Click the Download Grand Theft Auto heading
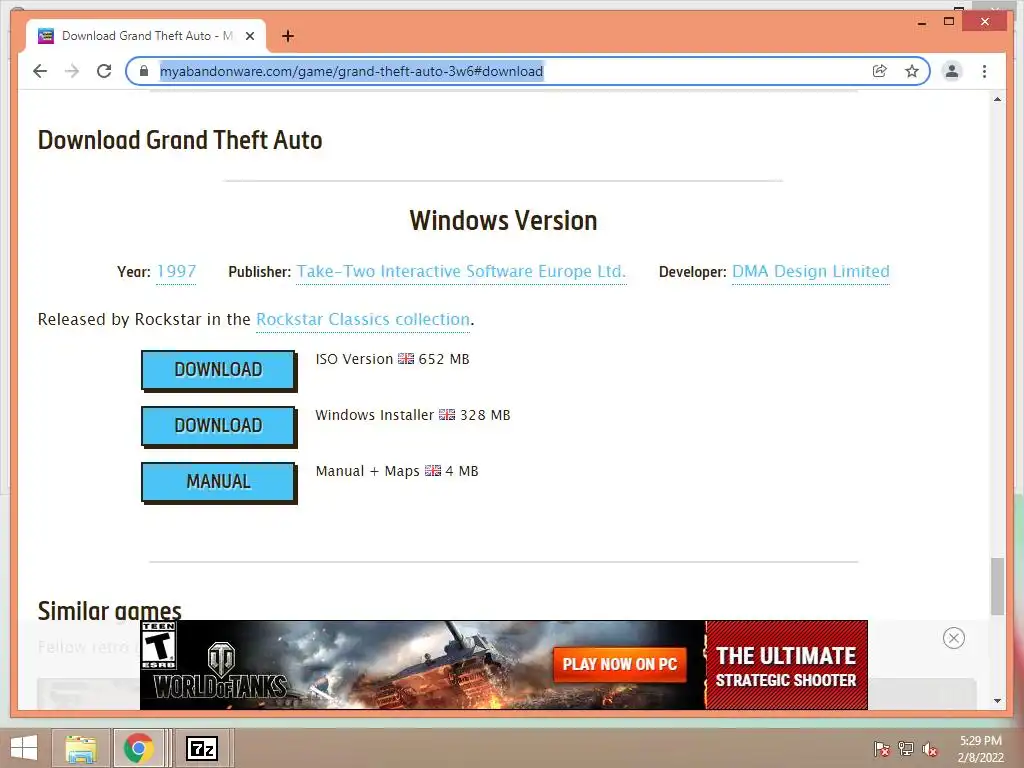1024x768 pixels. coord(180,140)
